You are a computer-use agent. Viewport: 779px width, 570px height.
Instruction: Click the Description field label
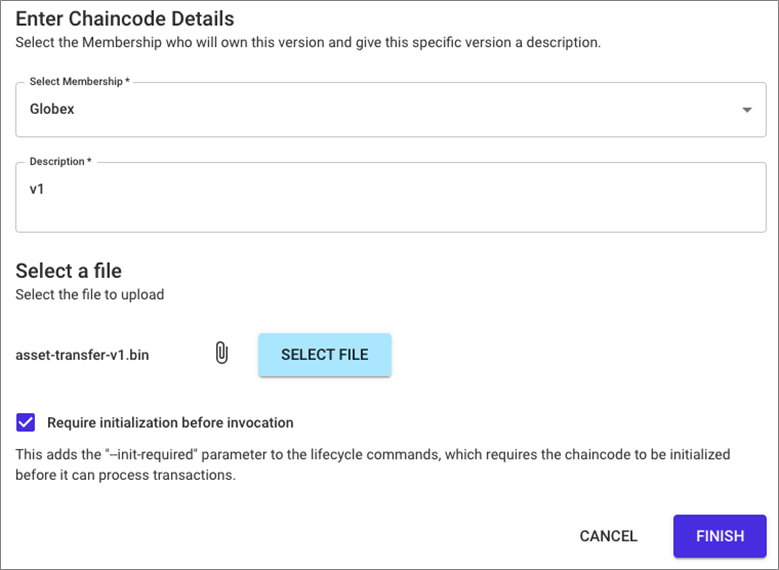pyautogui.click(x=61, y=162)
